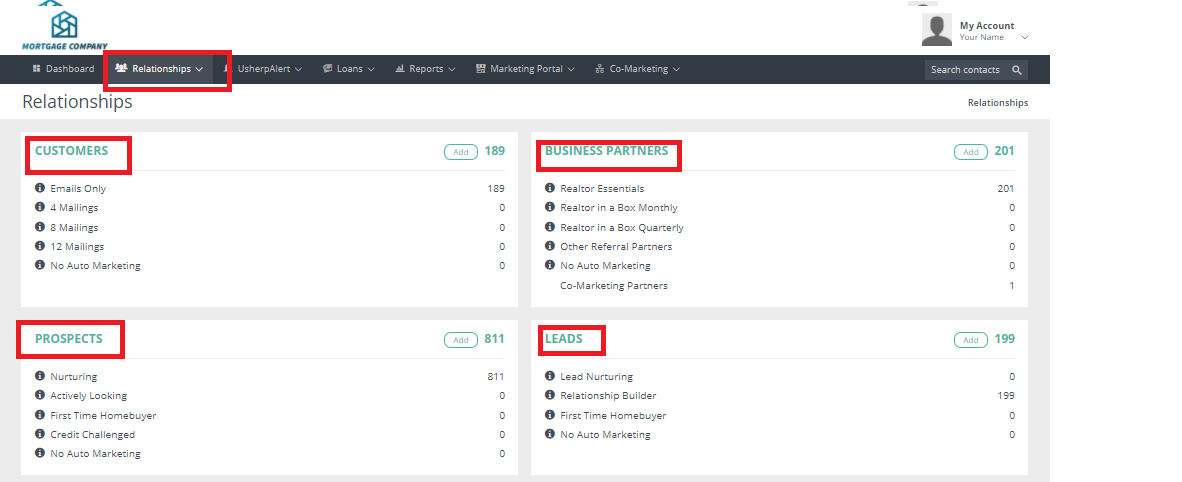This screenshot has height=482, width=1182.
Task: Go to the Dashboard tab
Action: [63, 69]
